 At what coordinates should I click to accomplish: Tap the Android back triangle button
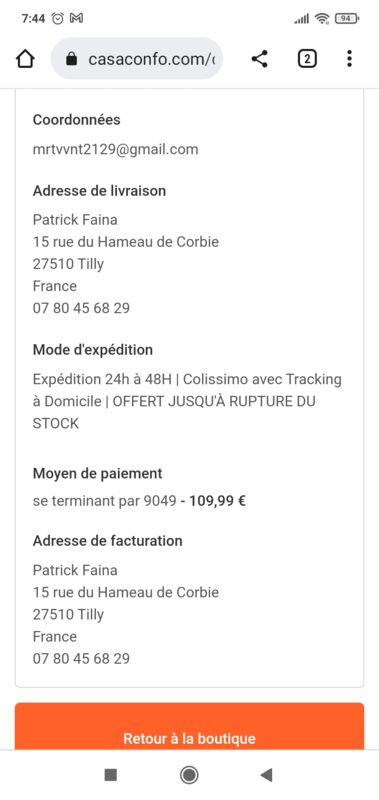266,775
